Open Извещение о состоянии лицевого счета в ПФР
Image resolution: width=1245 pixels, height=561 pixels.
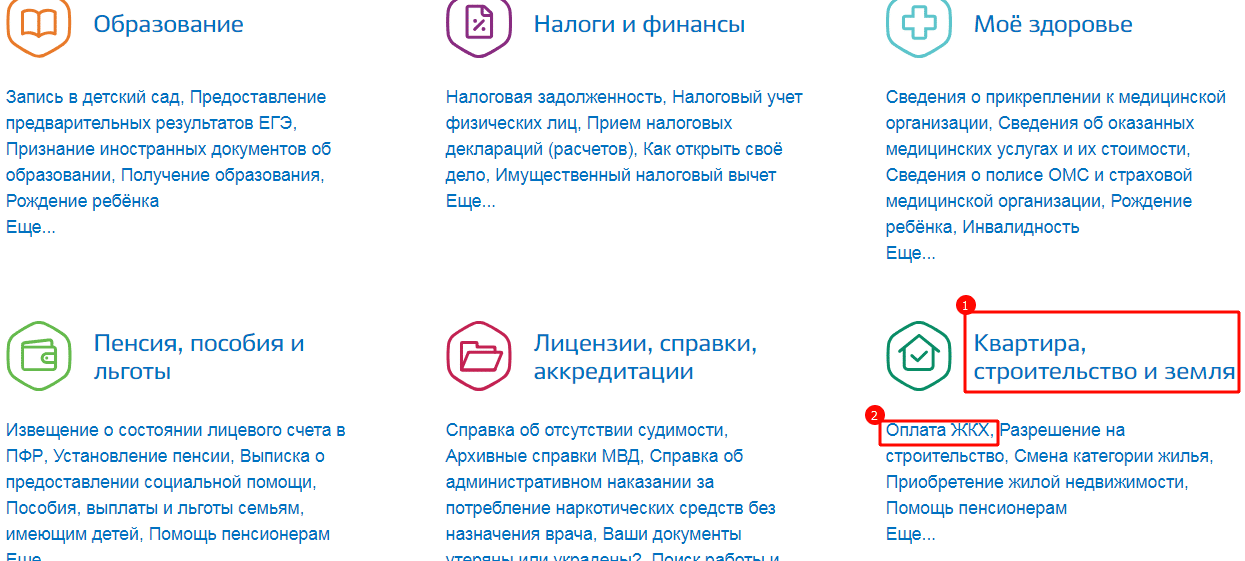tap(176, 443)
